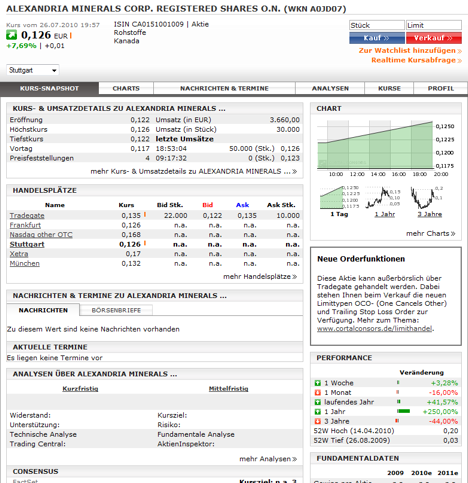
Task: Open the Nasdaq other OTC link
Action: click(41, 235)
